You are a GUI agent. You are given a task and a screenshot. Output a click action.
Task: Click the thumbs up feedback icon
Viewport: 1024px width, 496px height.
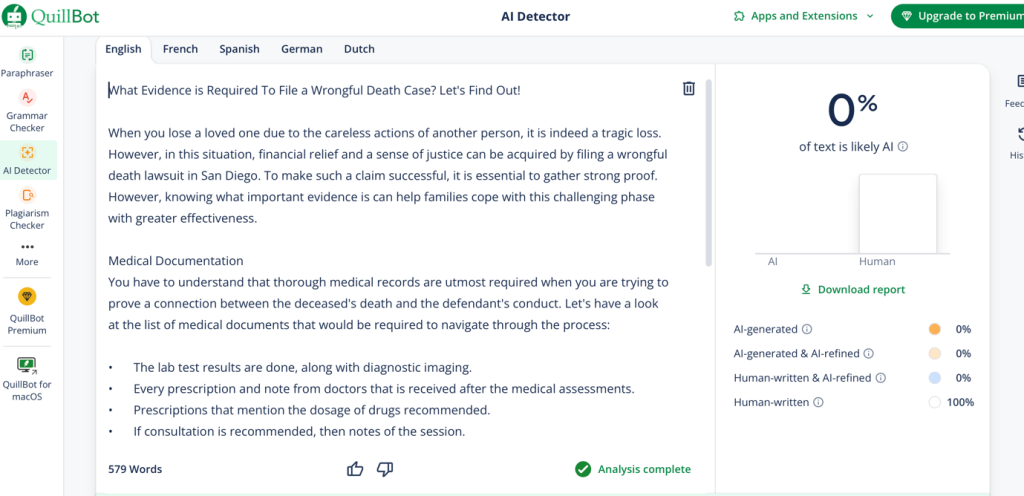tap(355, 469)
